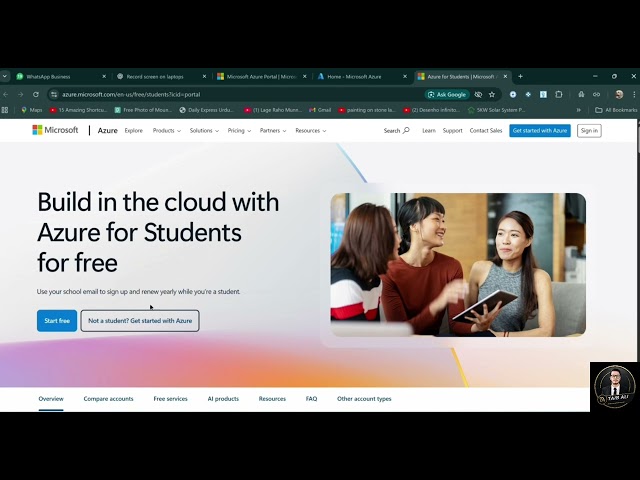Select the Resources section tab
Screen dimensions: 640x480
tap(272, 399)
